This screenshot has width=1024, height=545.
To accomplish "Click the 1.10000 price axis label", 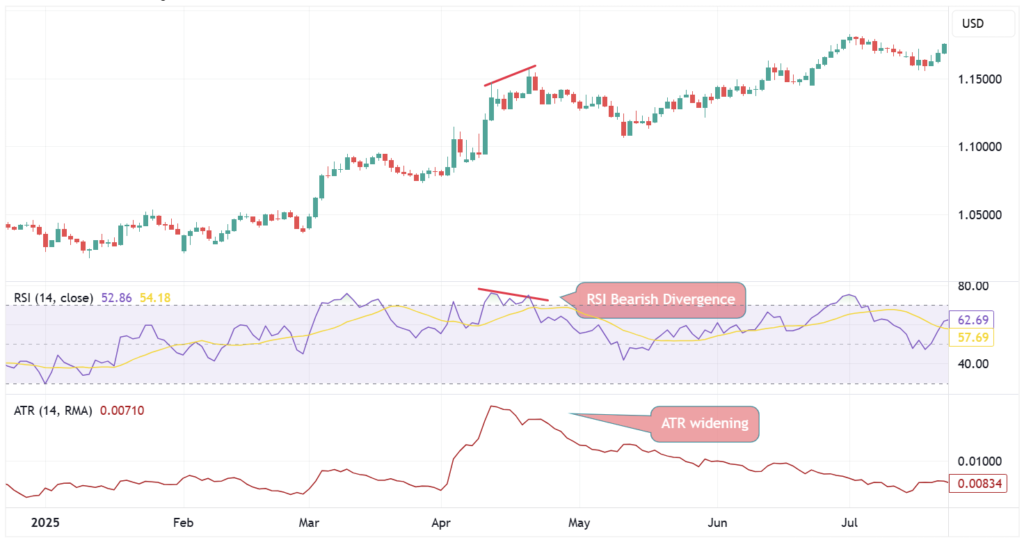I will (x=980, y=147).
